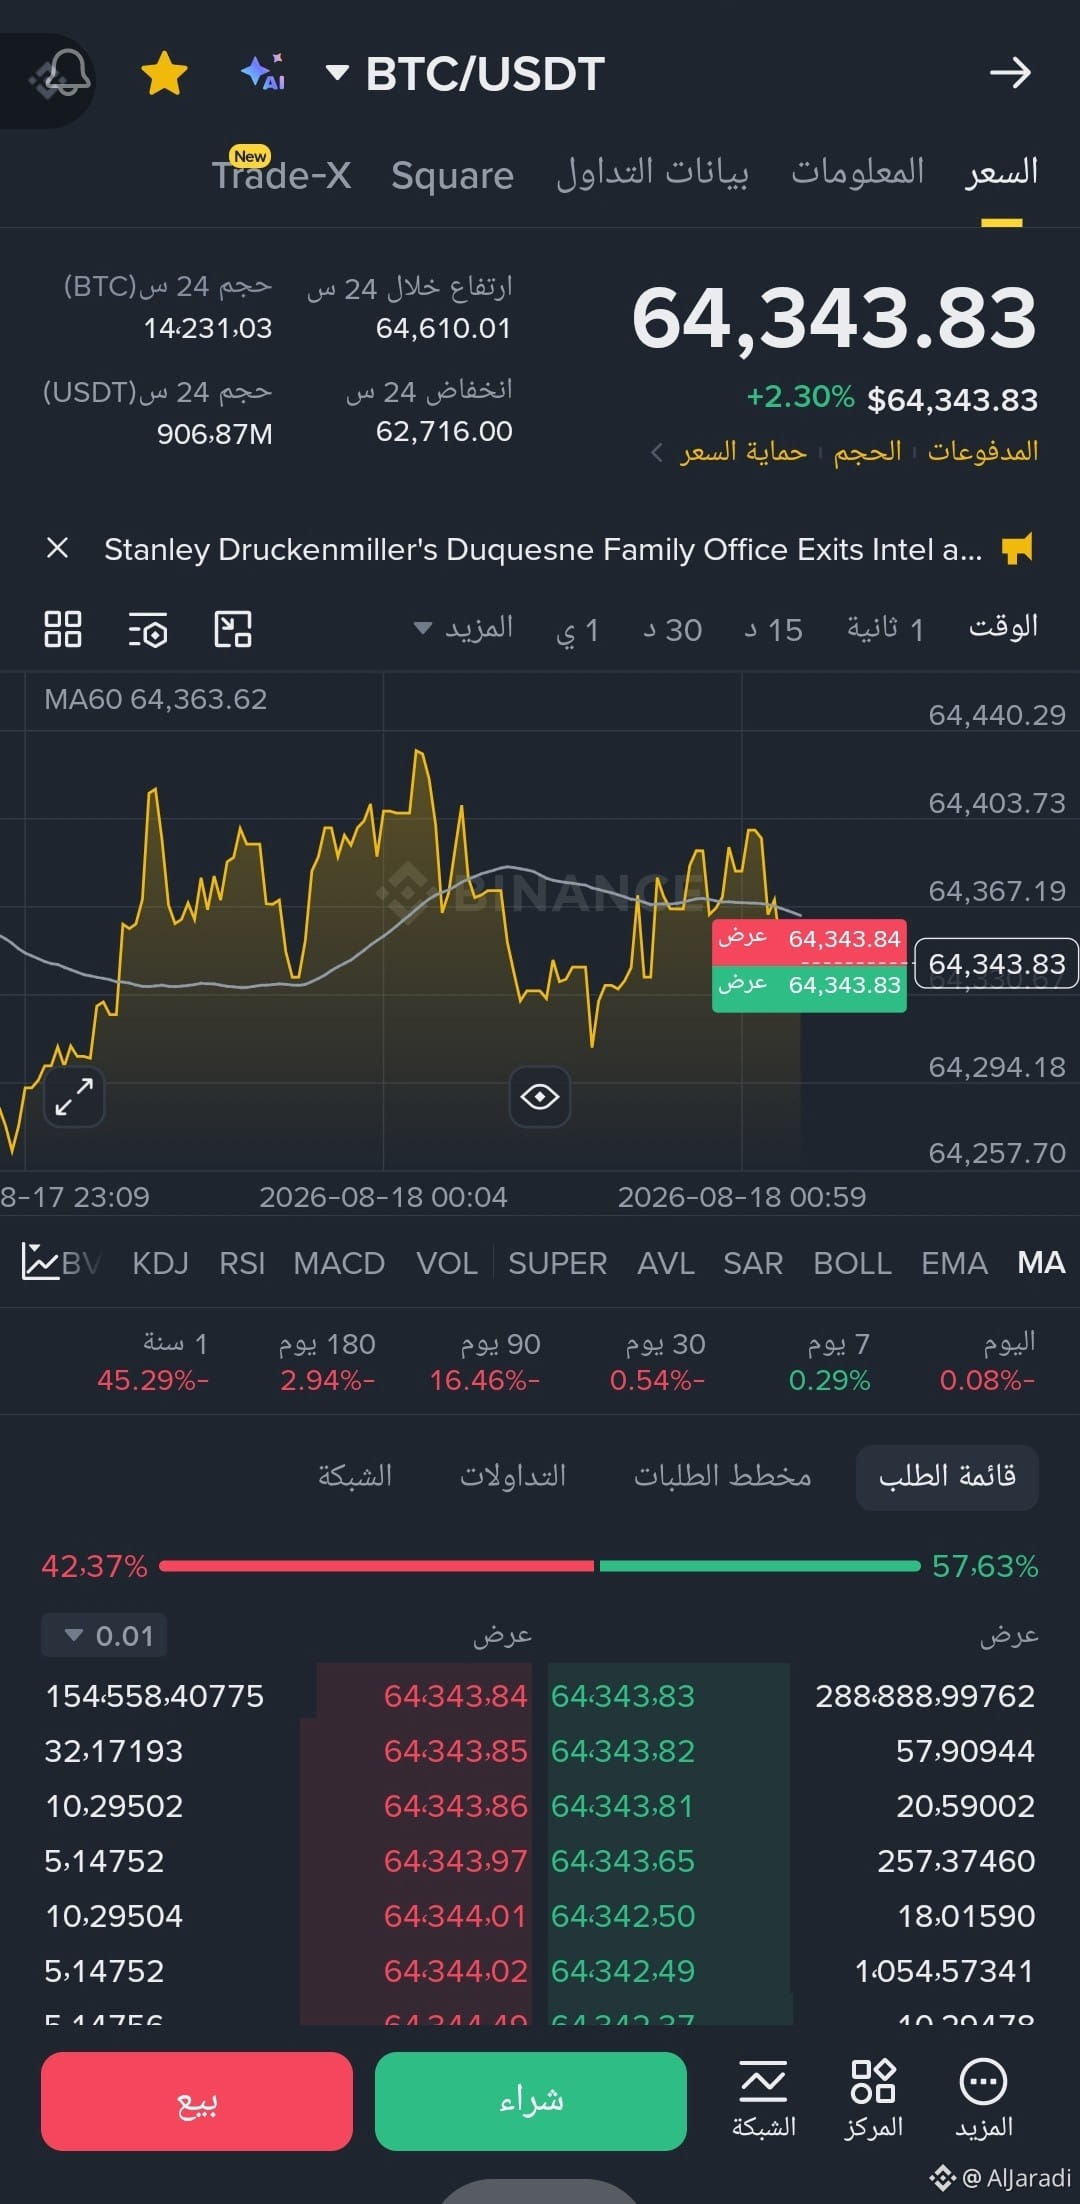The image size is (1080, 2204).
Task: Dismiss the Druckenmiller news banner
Action: (58, 548)
